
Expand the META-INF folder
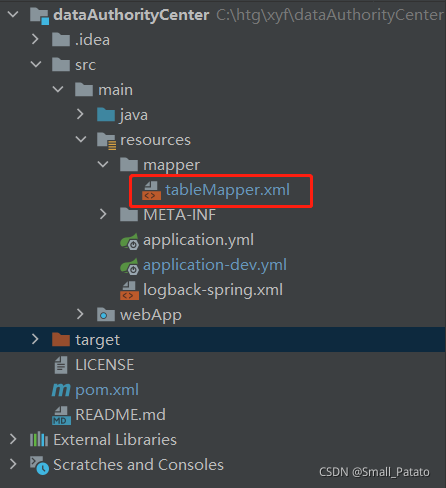pyautogui.click(x=103, y=214)
